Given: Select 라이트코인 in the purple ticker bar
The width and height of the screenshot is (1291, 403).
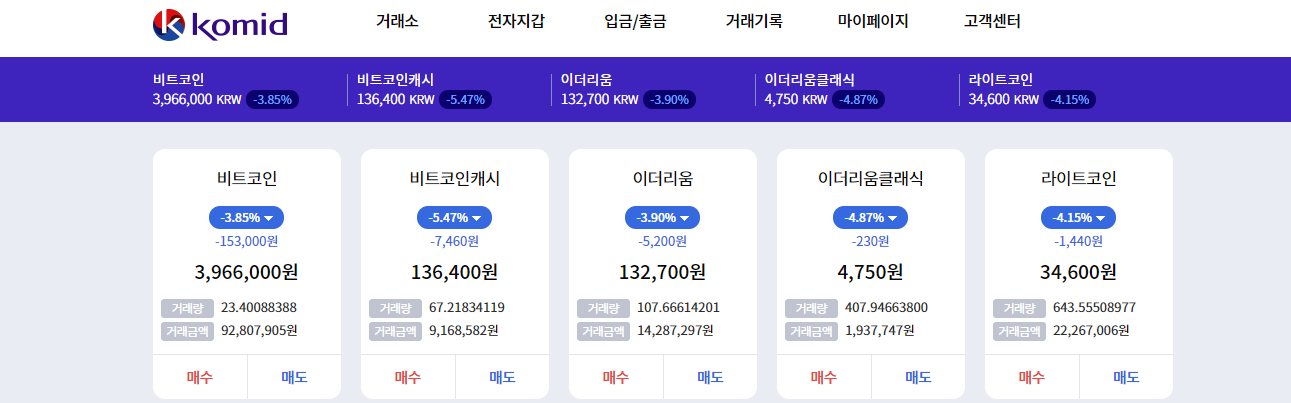Looking at the screenshot, I should 1000,80.
